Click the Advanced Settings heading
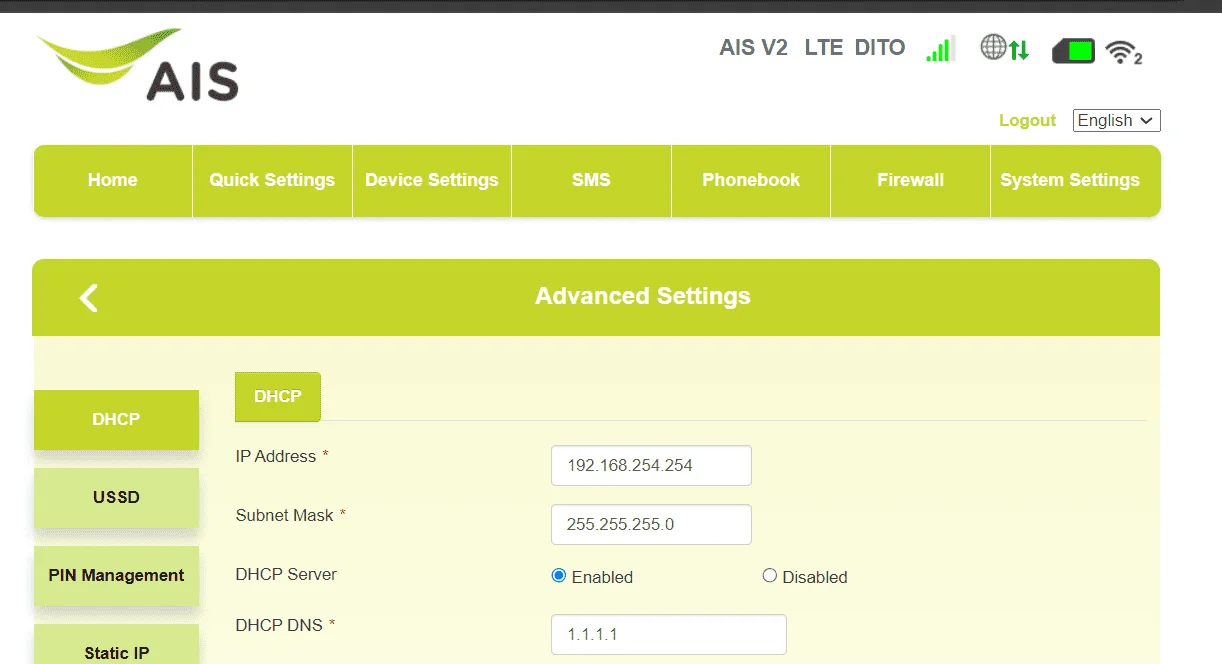The width and height of the screenshot is (1222, 664). pyautogui.click(x=643, y=297)
